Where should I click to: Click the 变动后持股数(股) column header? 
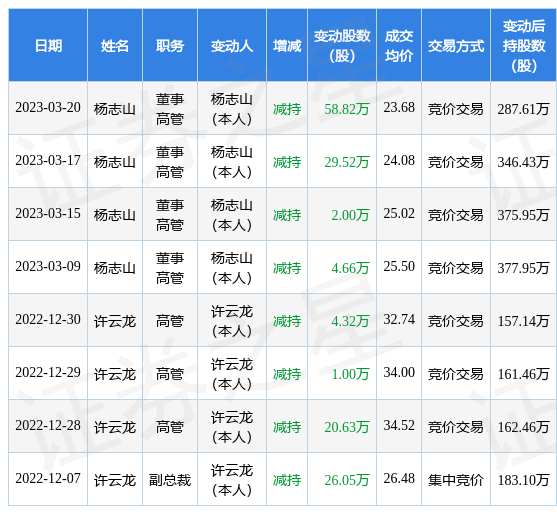524,46
